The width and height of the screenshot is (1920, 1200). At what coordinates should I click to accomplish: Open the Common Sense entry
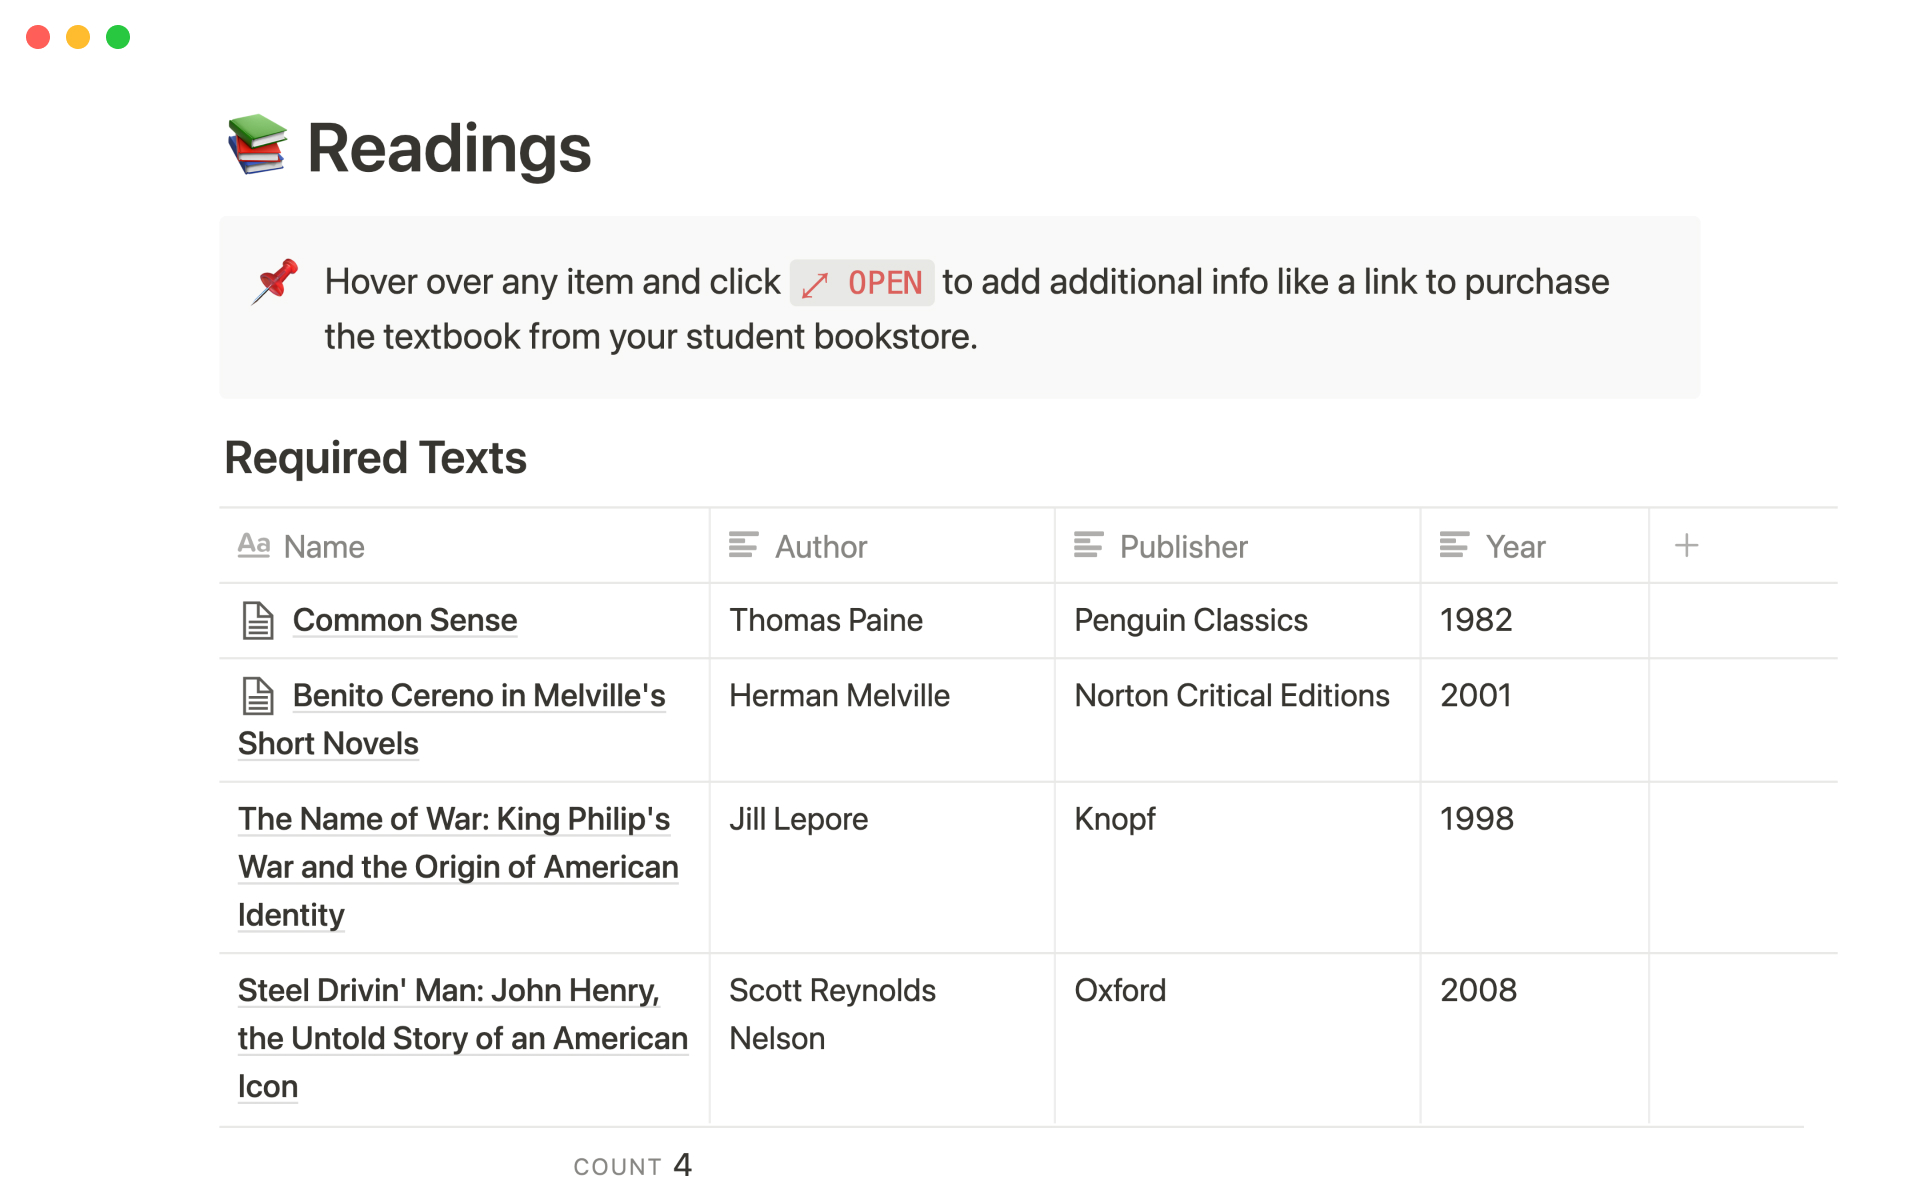pos(404,621)
